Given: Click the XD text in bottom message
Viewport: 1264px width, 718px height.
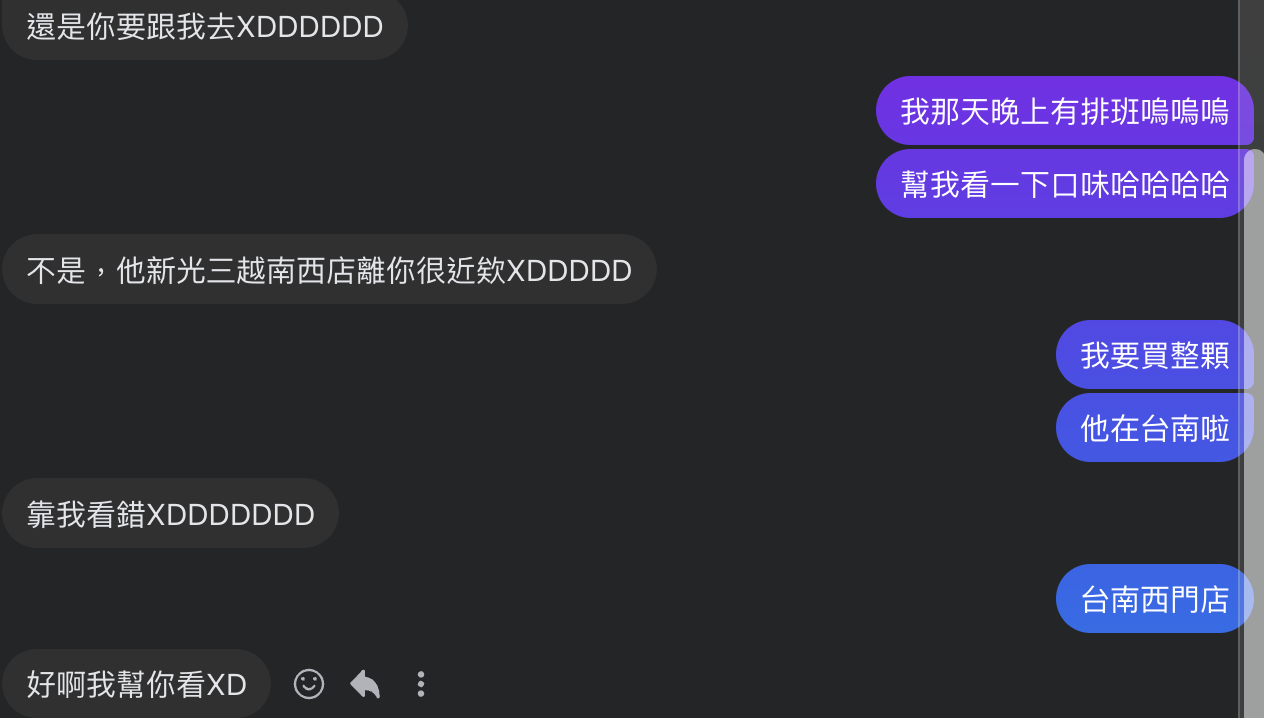Looking at the screenshot, I should pos(226,685).
